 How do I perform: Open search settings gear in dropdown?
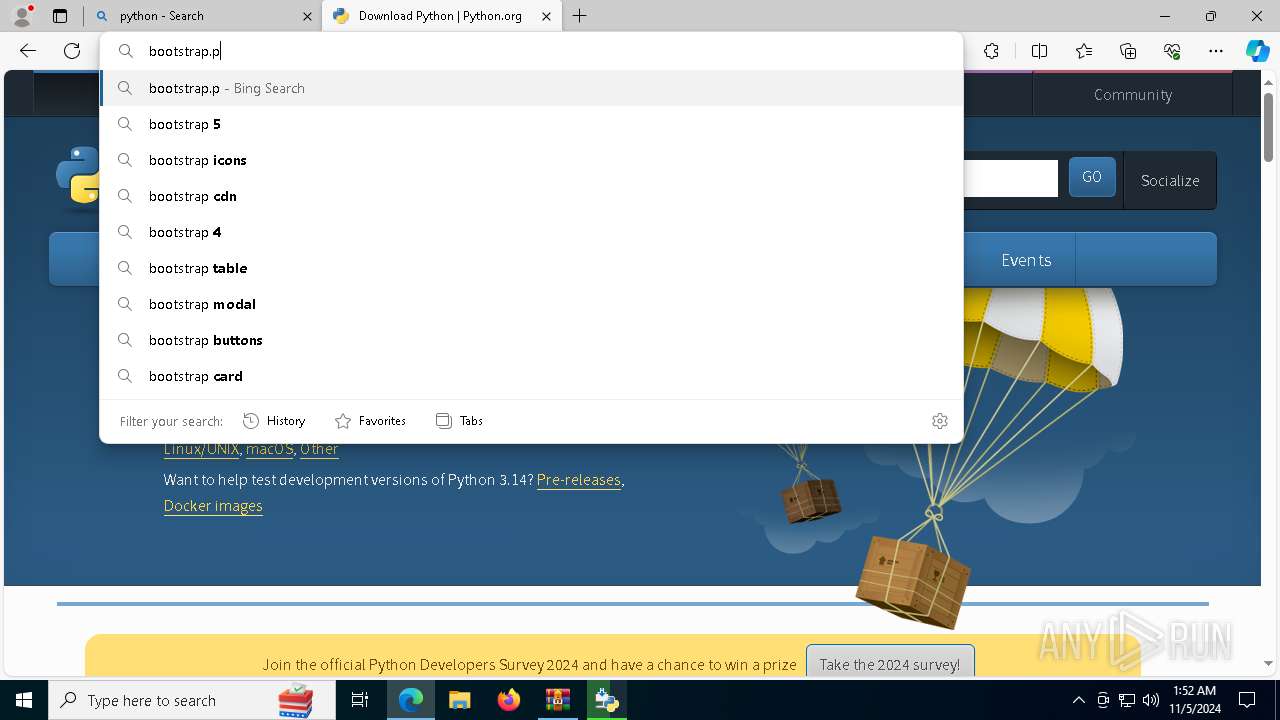click(940, 421)
